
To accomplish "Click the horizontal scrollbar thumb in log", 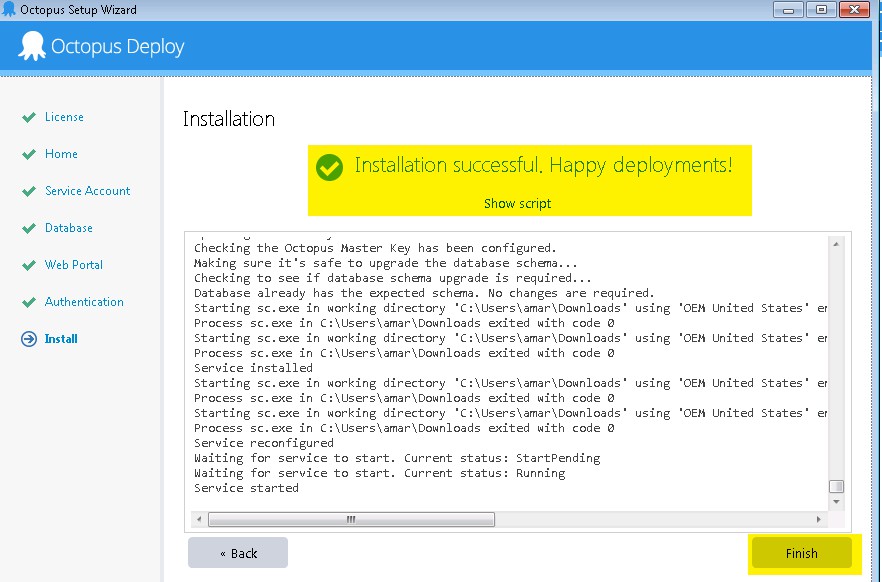I will pos(351,519).
